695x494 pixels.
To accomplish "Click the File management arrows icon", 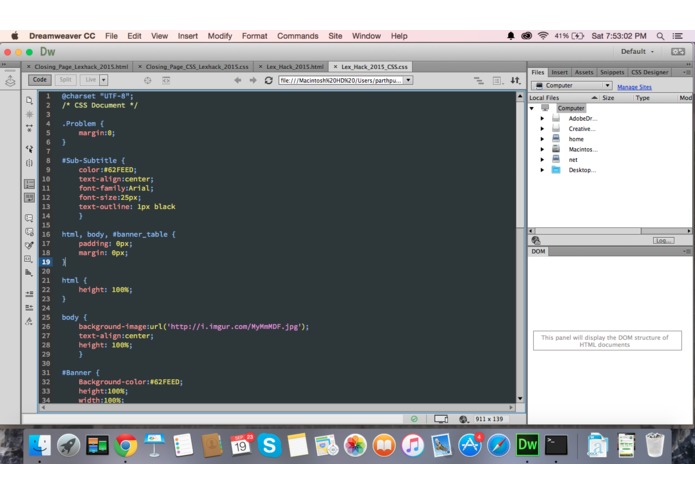I will tap(515, 80).
